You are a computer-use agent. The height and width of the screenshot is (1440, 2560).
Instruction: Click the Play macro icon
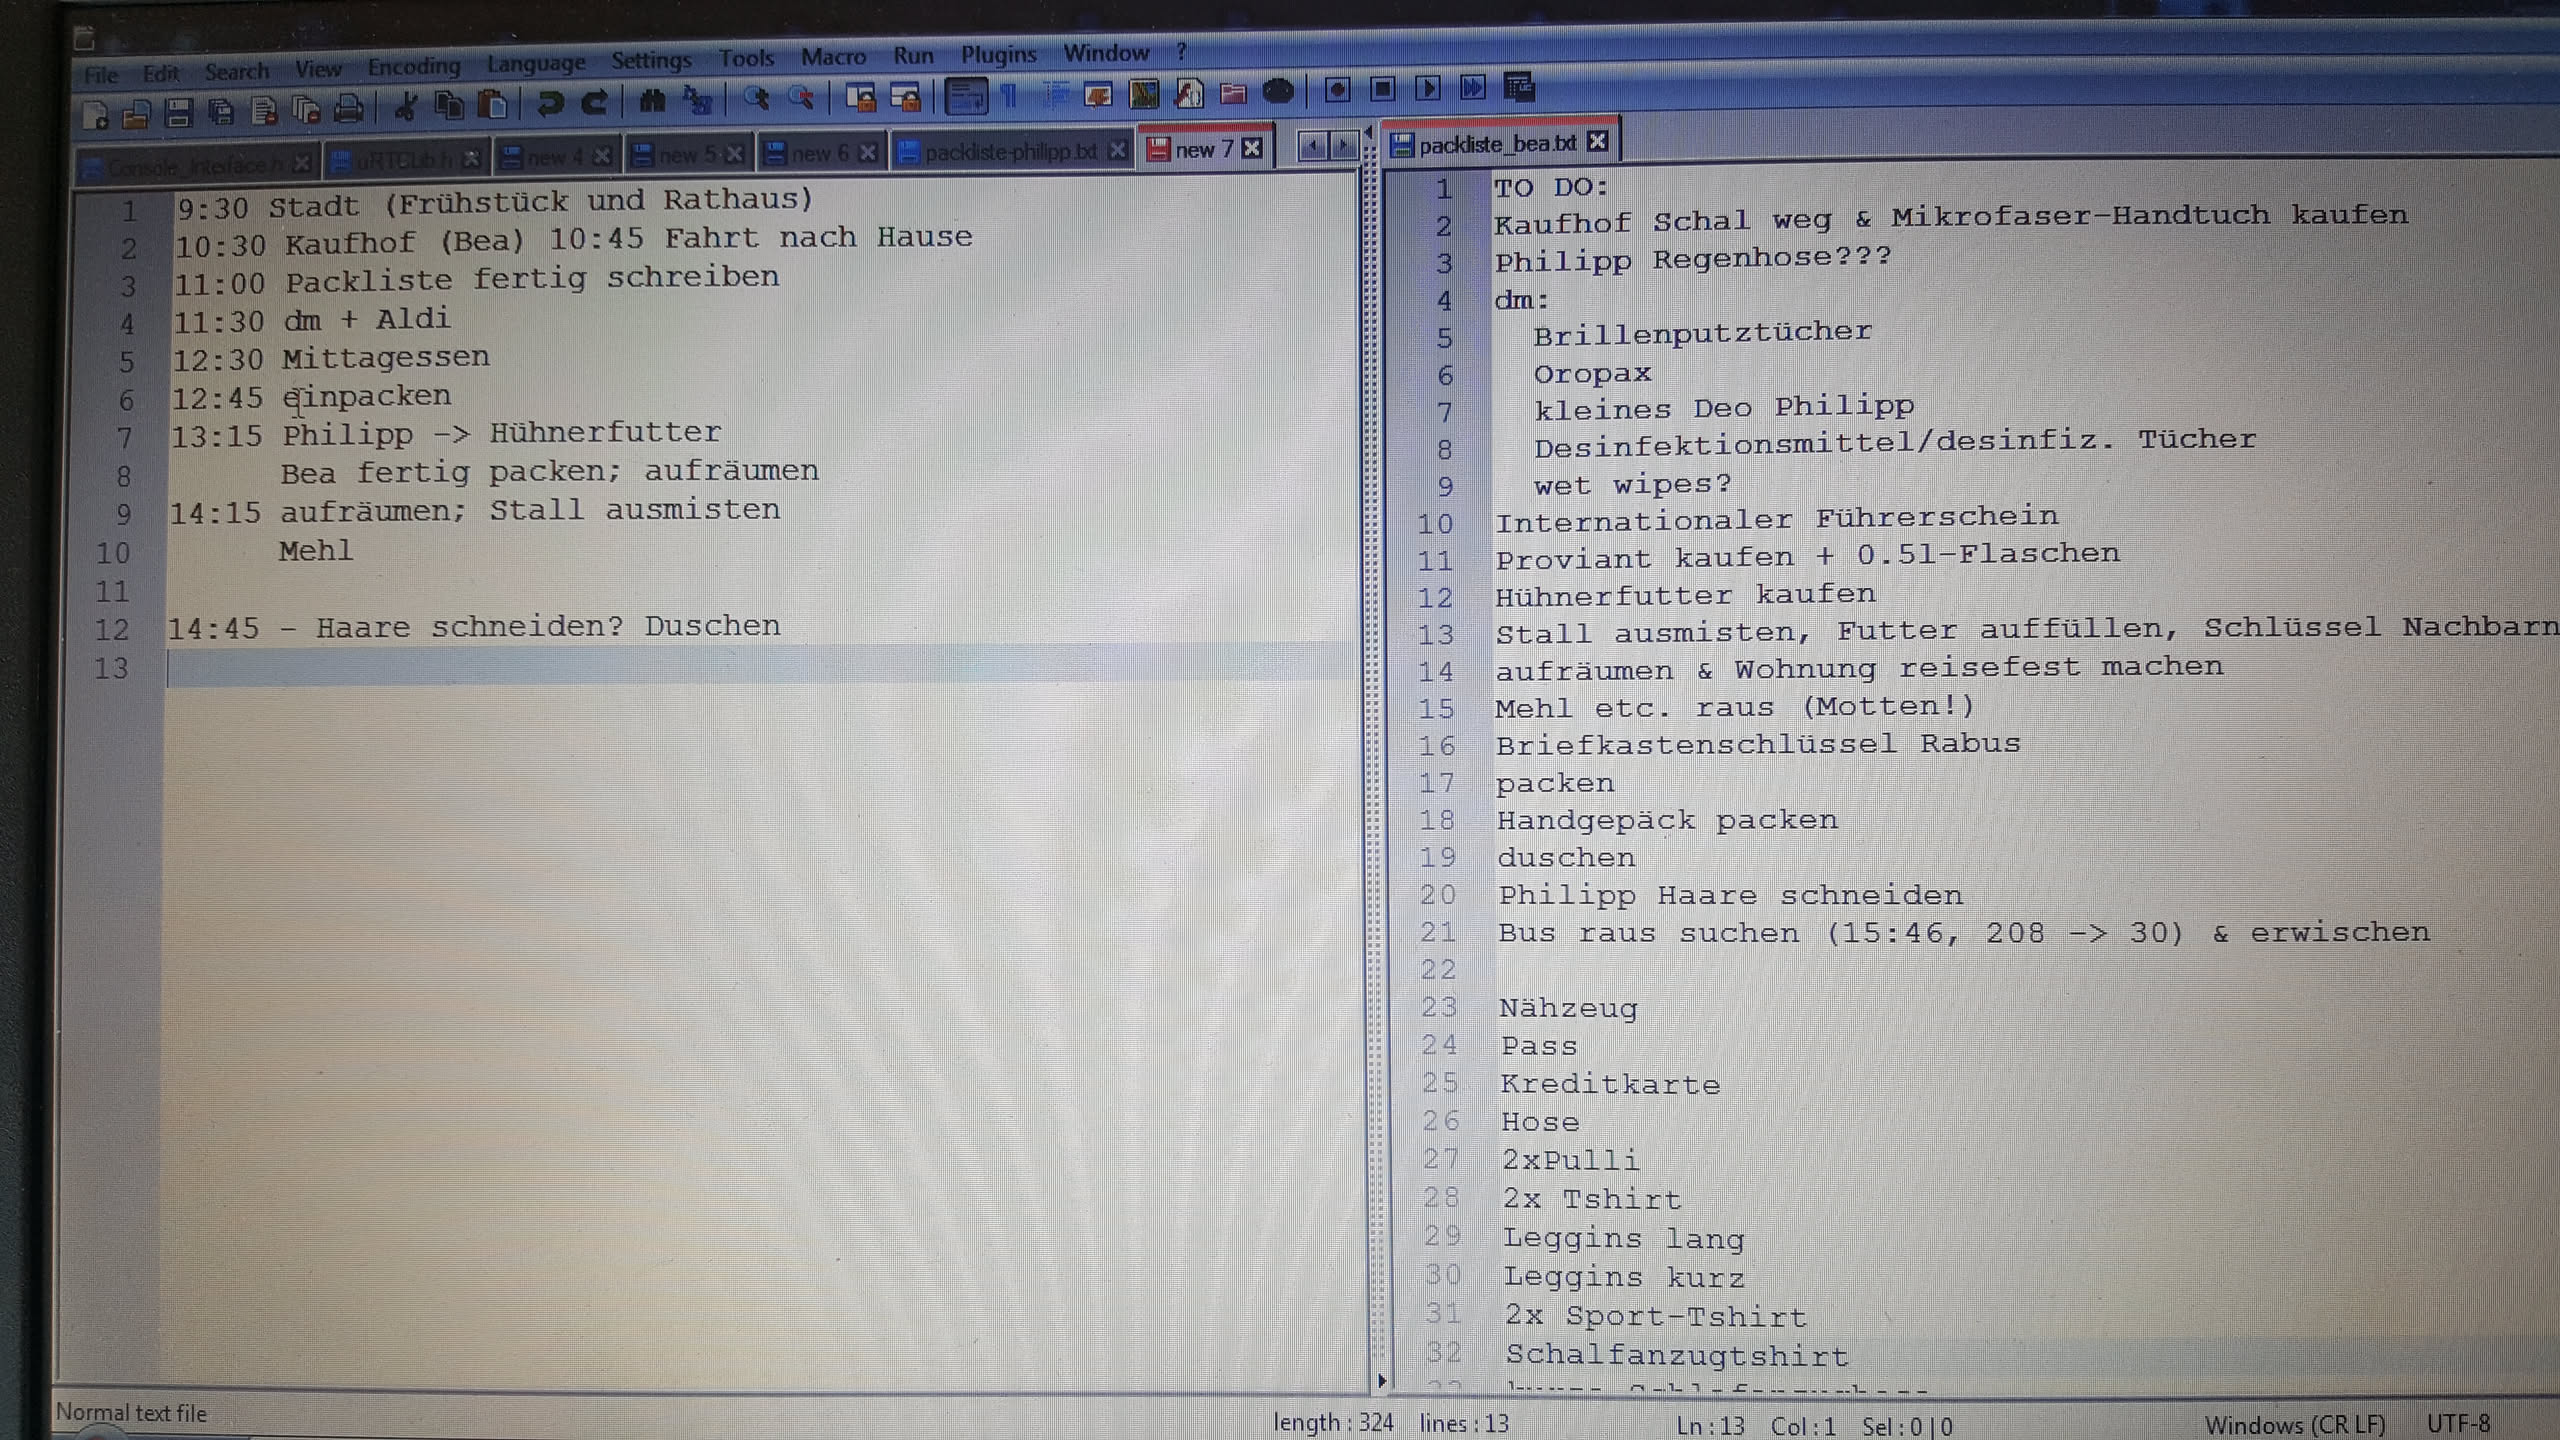coord(1428,89)
